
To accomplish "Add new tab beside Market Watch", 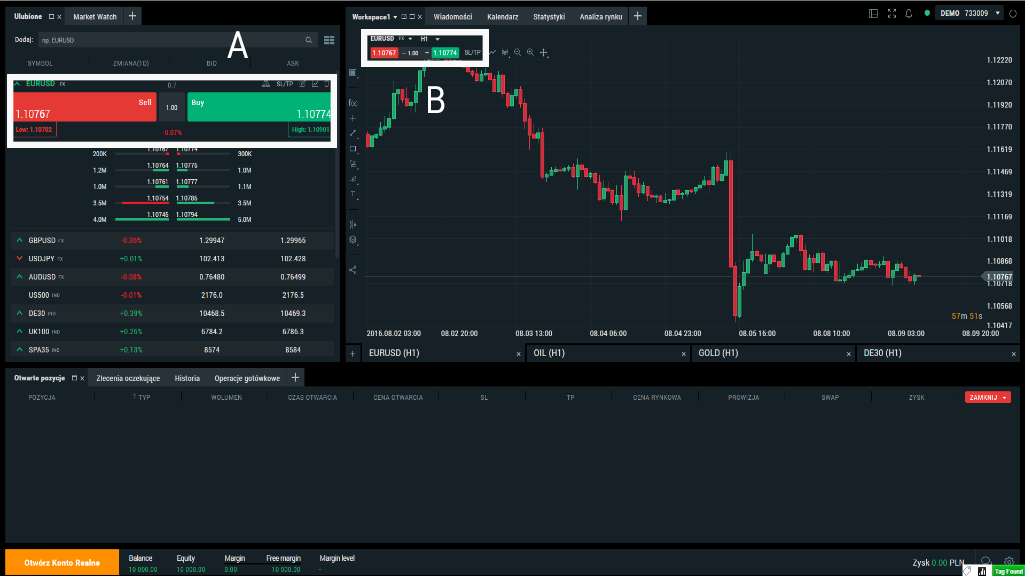I will click(x=132, y=16).
